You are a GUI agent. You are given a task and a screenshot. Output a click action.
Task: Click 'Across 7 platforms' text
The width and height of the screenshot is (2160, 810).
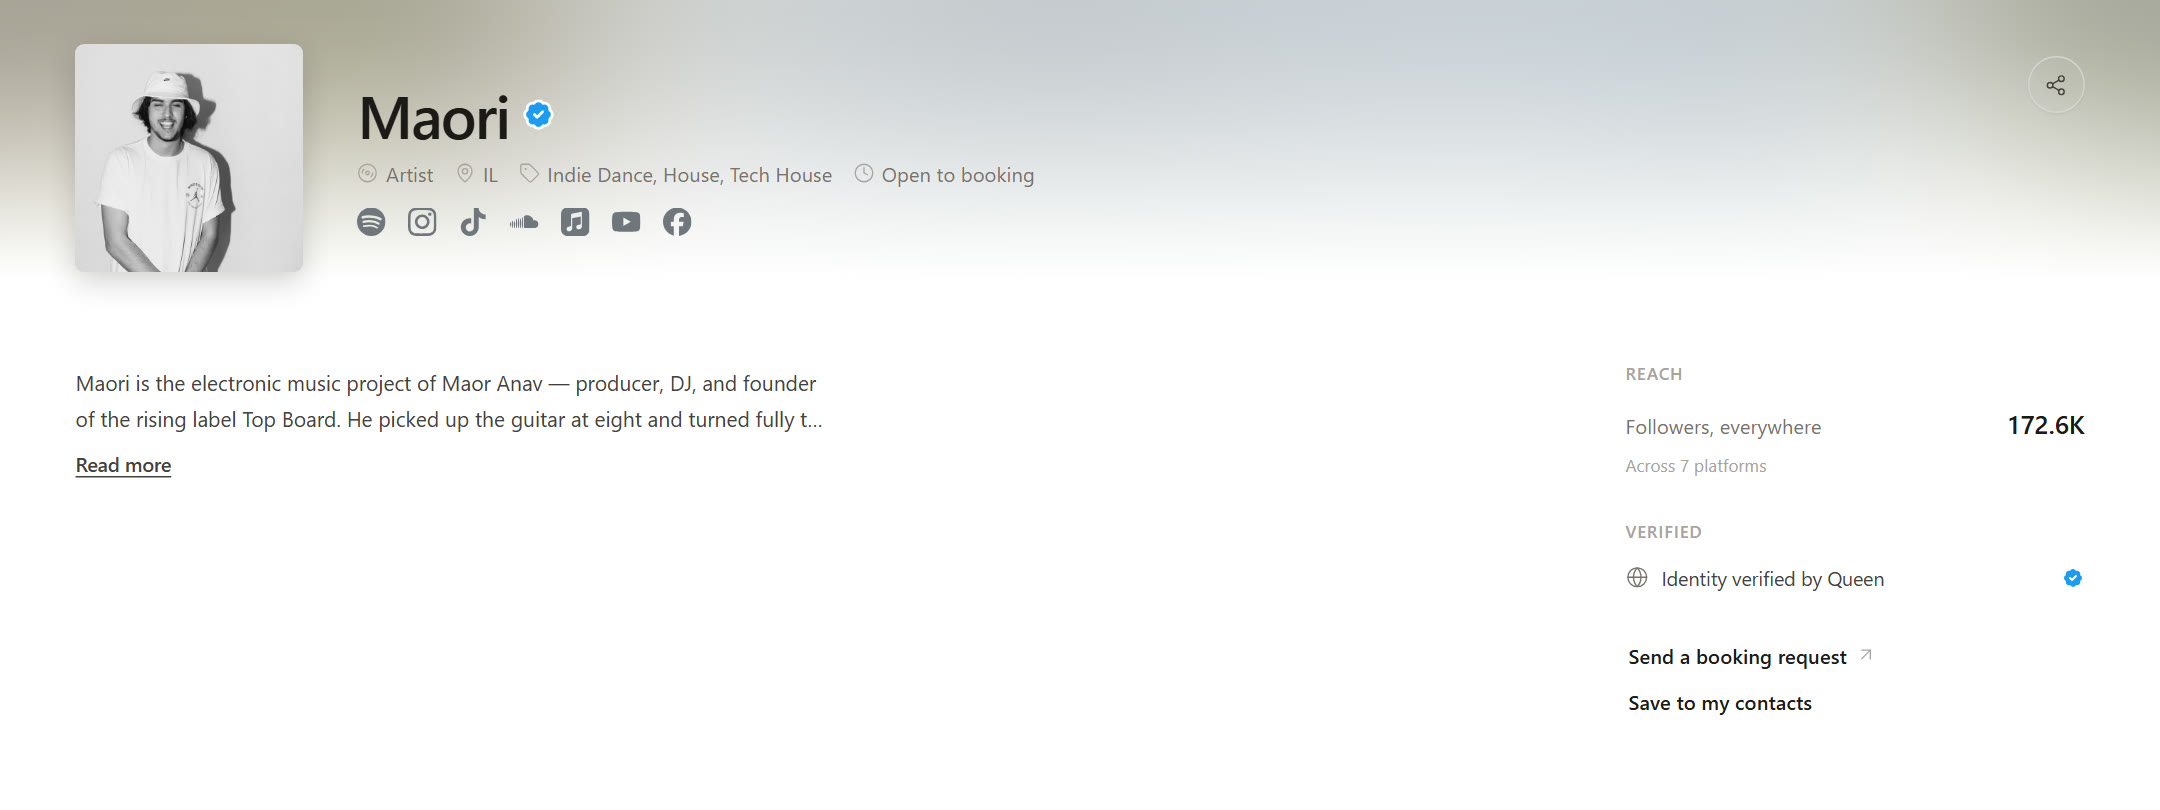[1696, 466]
